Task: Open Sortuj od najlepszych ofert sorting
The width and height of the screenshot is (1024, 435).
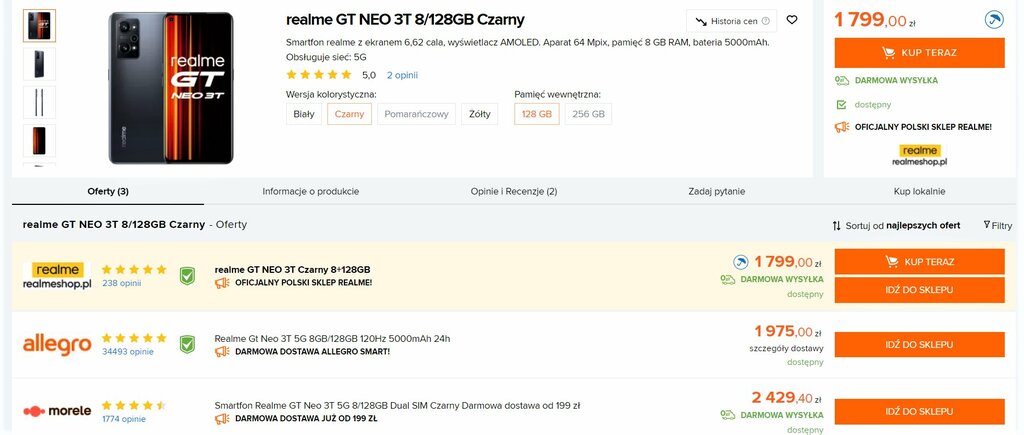Action: pos(896,225)
